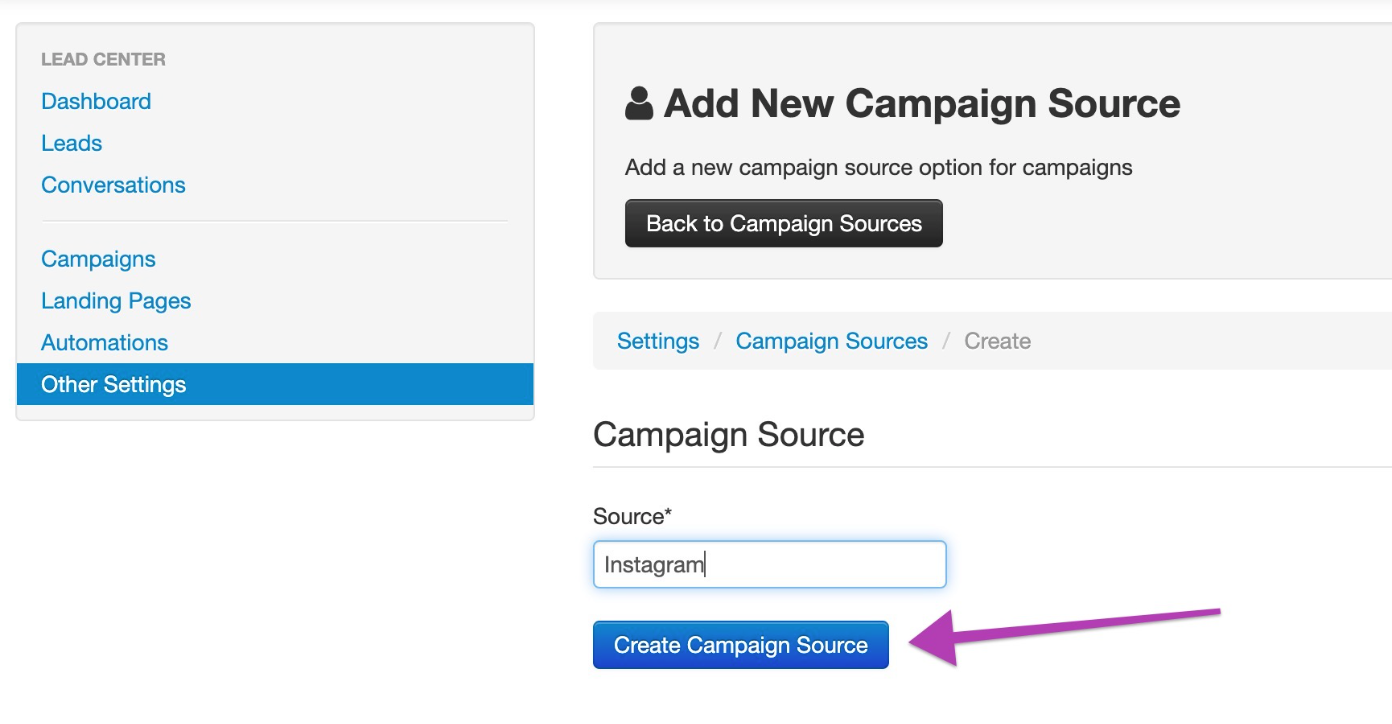The image size is (1392, 724).
Task: Click the Create Campaign Source button
Action: pos(741,645)
